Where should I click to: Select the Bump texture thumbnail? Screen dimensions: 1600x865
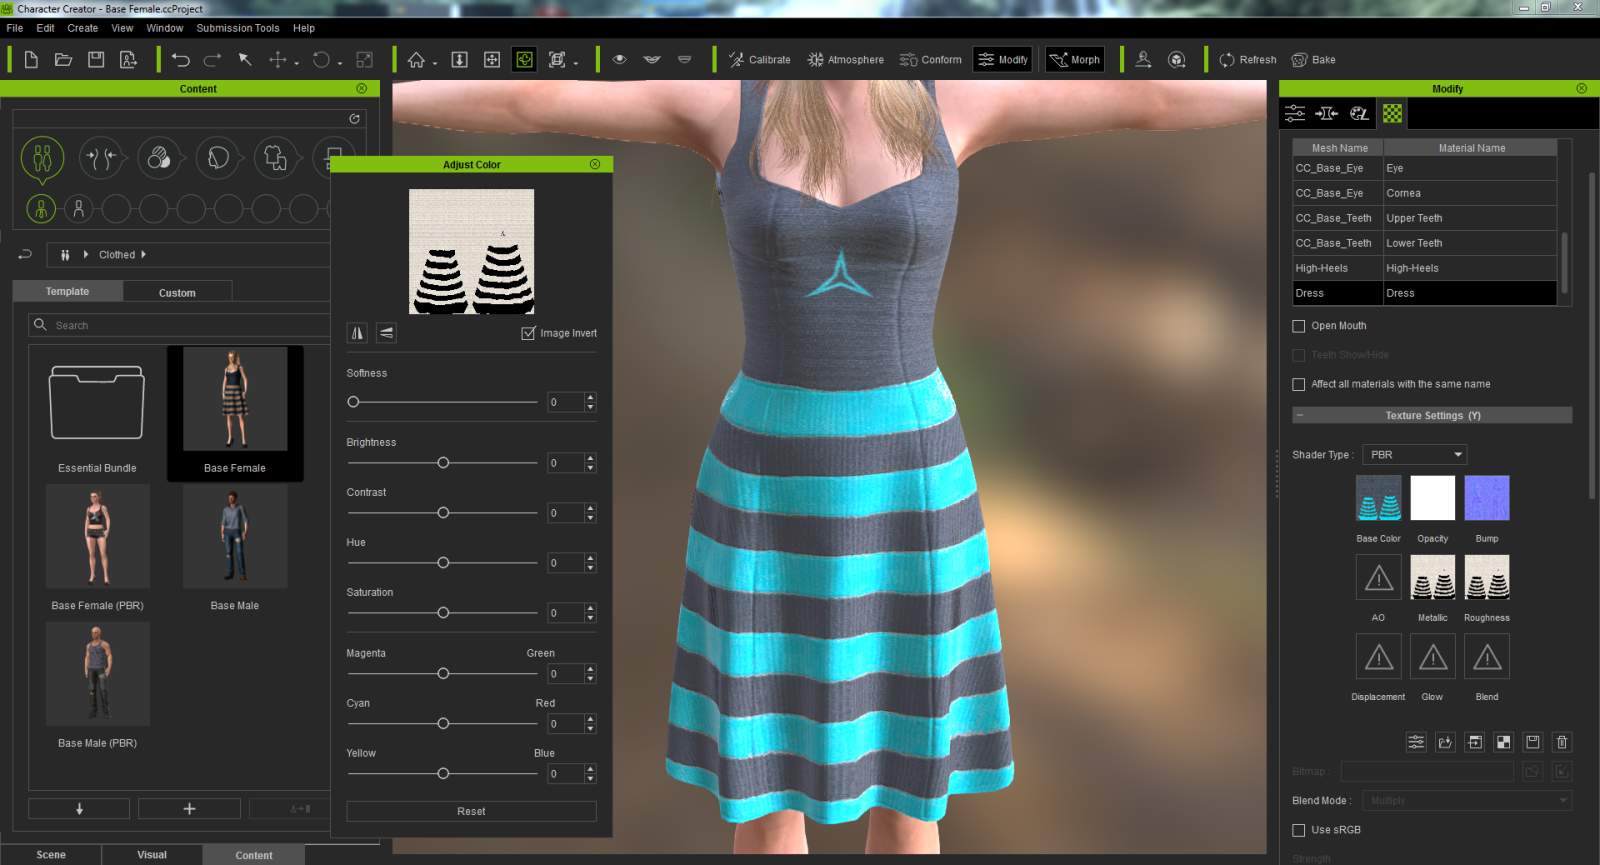click(x=1487, y=498)
